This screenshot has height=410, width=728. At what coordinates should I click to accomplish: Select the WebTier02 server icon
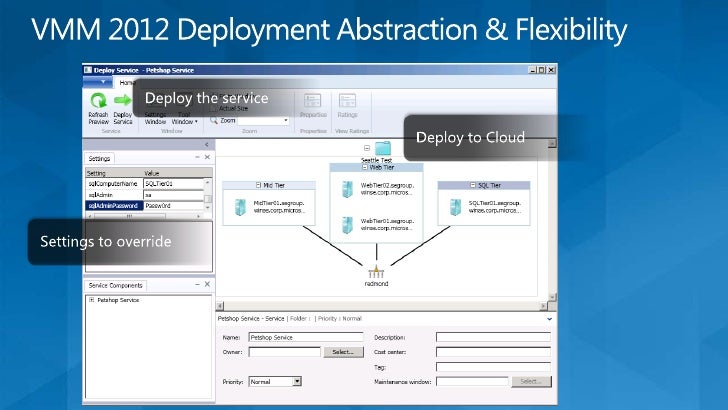pyautogui.click(x=347, y=189)
